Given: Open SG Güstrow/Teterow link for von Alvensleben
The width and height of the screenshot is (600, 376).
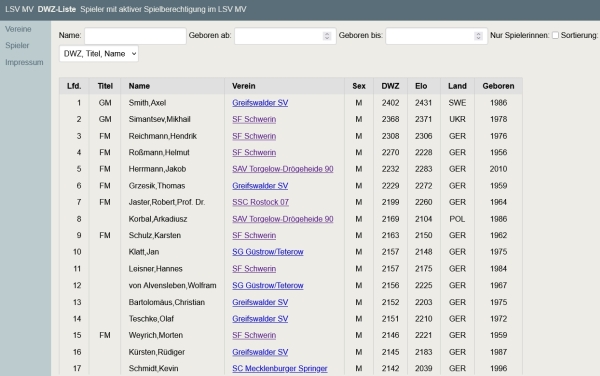Looking at the screenshot, I should (267, 286).
